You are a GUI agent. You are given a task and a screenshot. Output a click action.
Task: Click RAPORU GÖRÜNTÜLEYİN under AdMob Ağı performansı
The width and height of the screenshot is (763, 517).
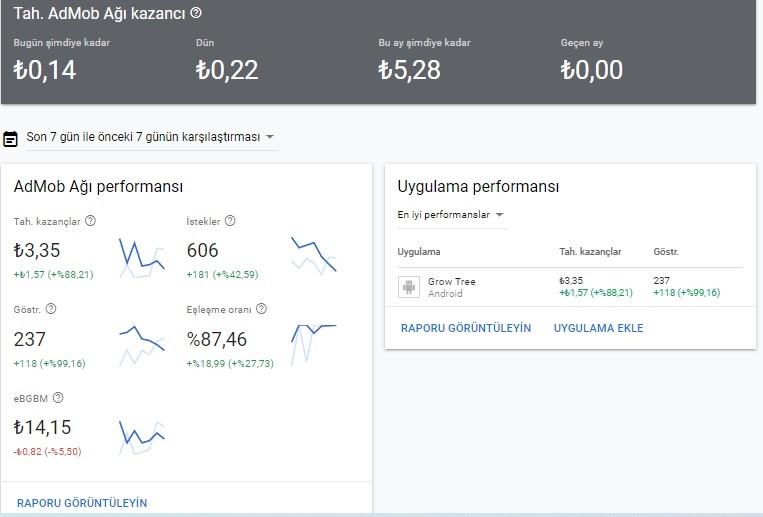click(x=82, y=503)
